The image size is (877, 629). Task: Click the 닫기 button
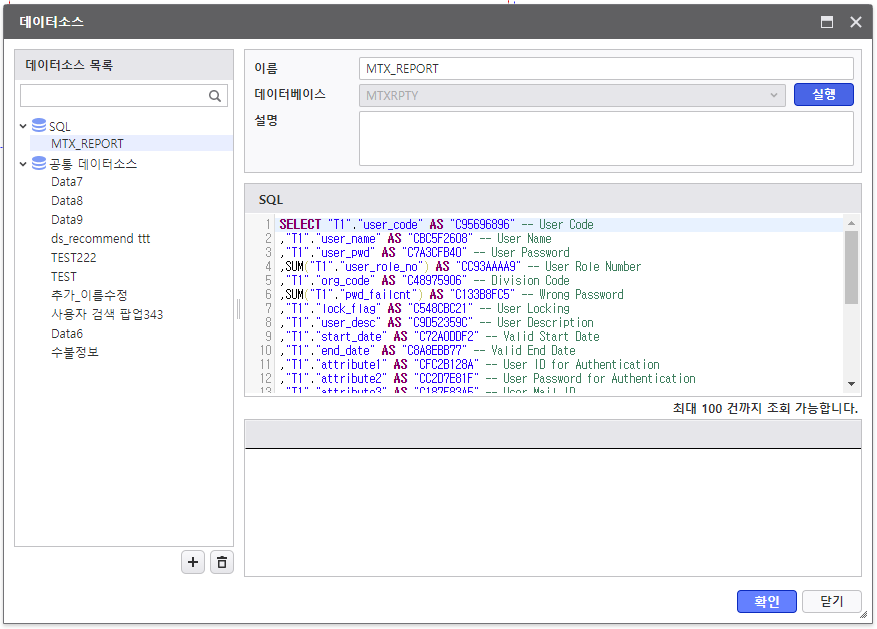click(x=832, y=601)
